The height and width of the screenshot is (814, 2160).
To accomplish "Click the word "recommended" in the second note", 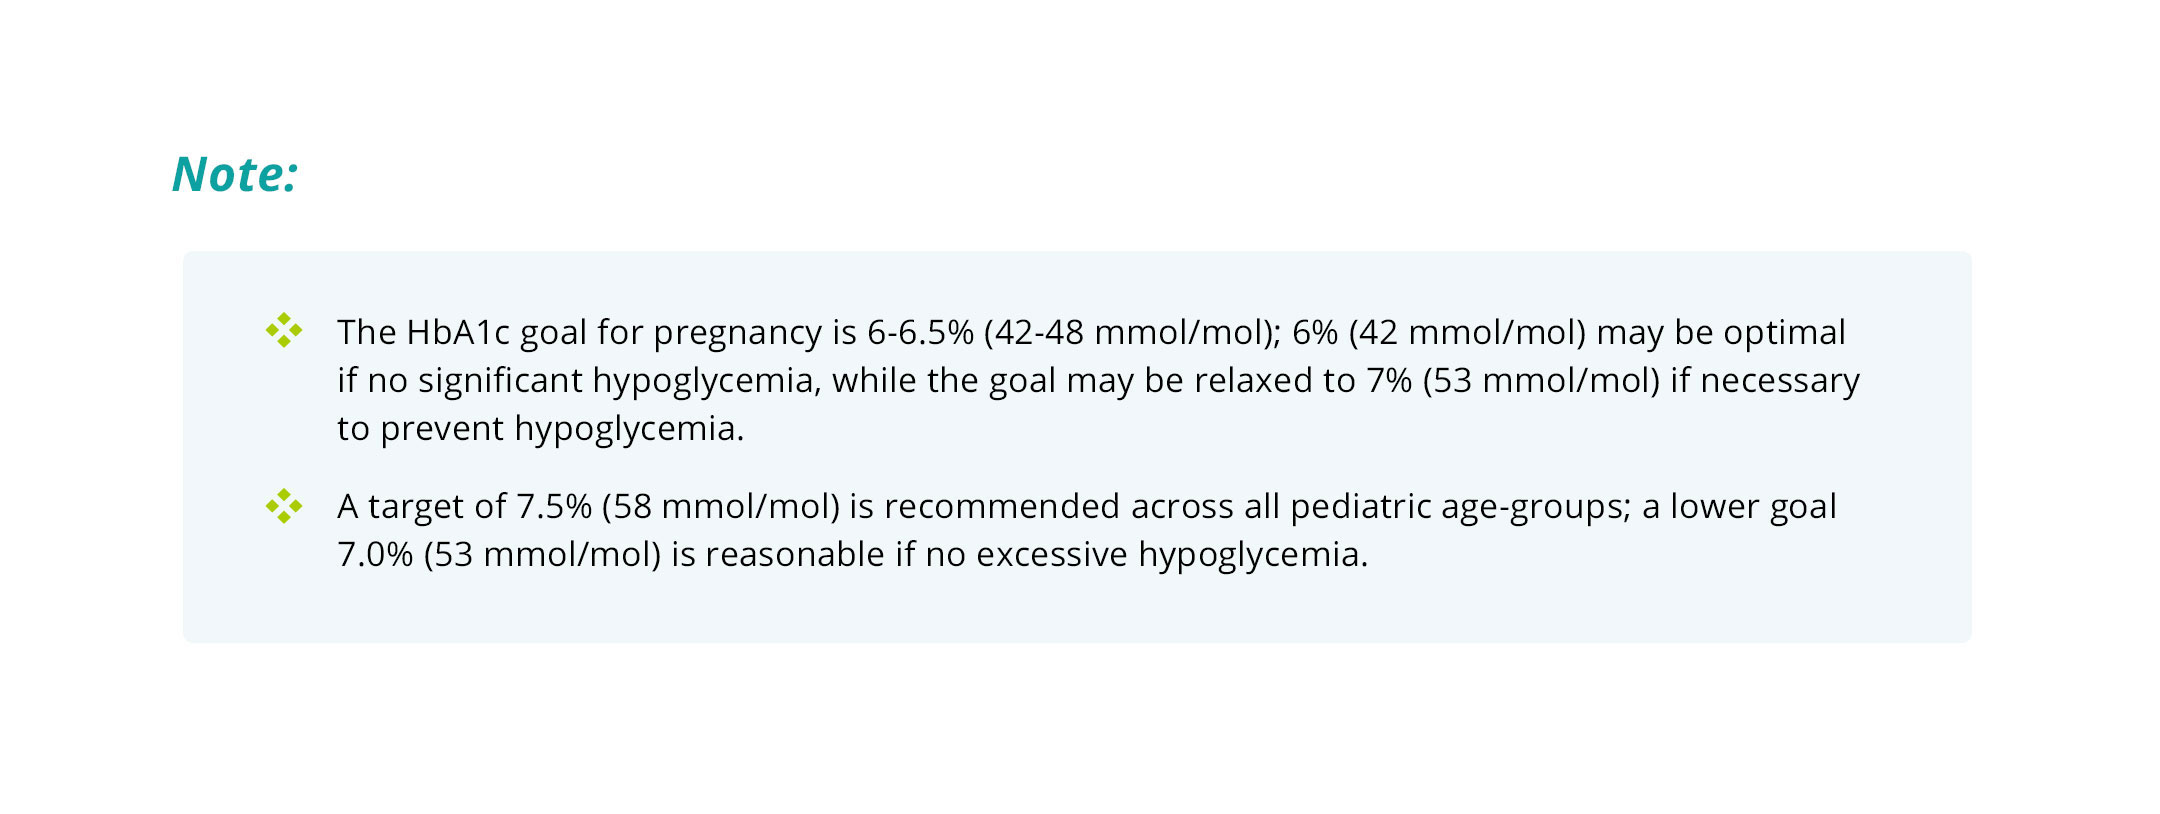I will click(1002, 506).
